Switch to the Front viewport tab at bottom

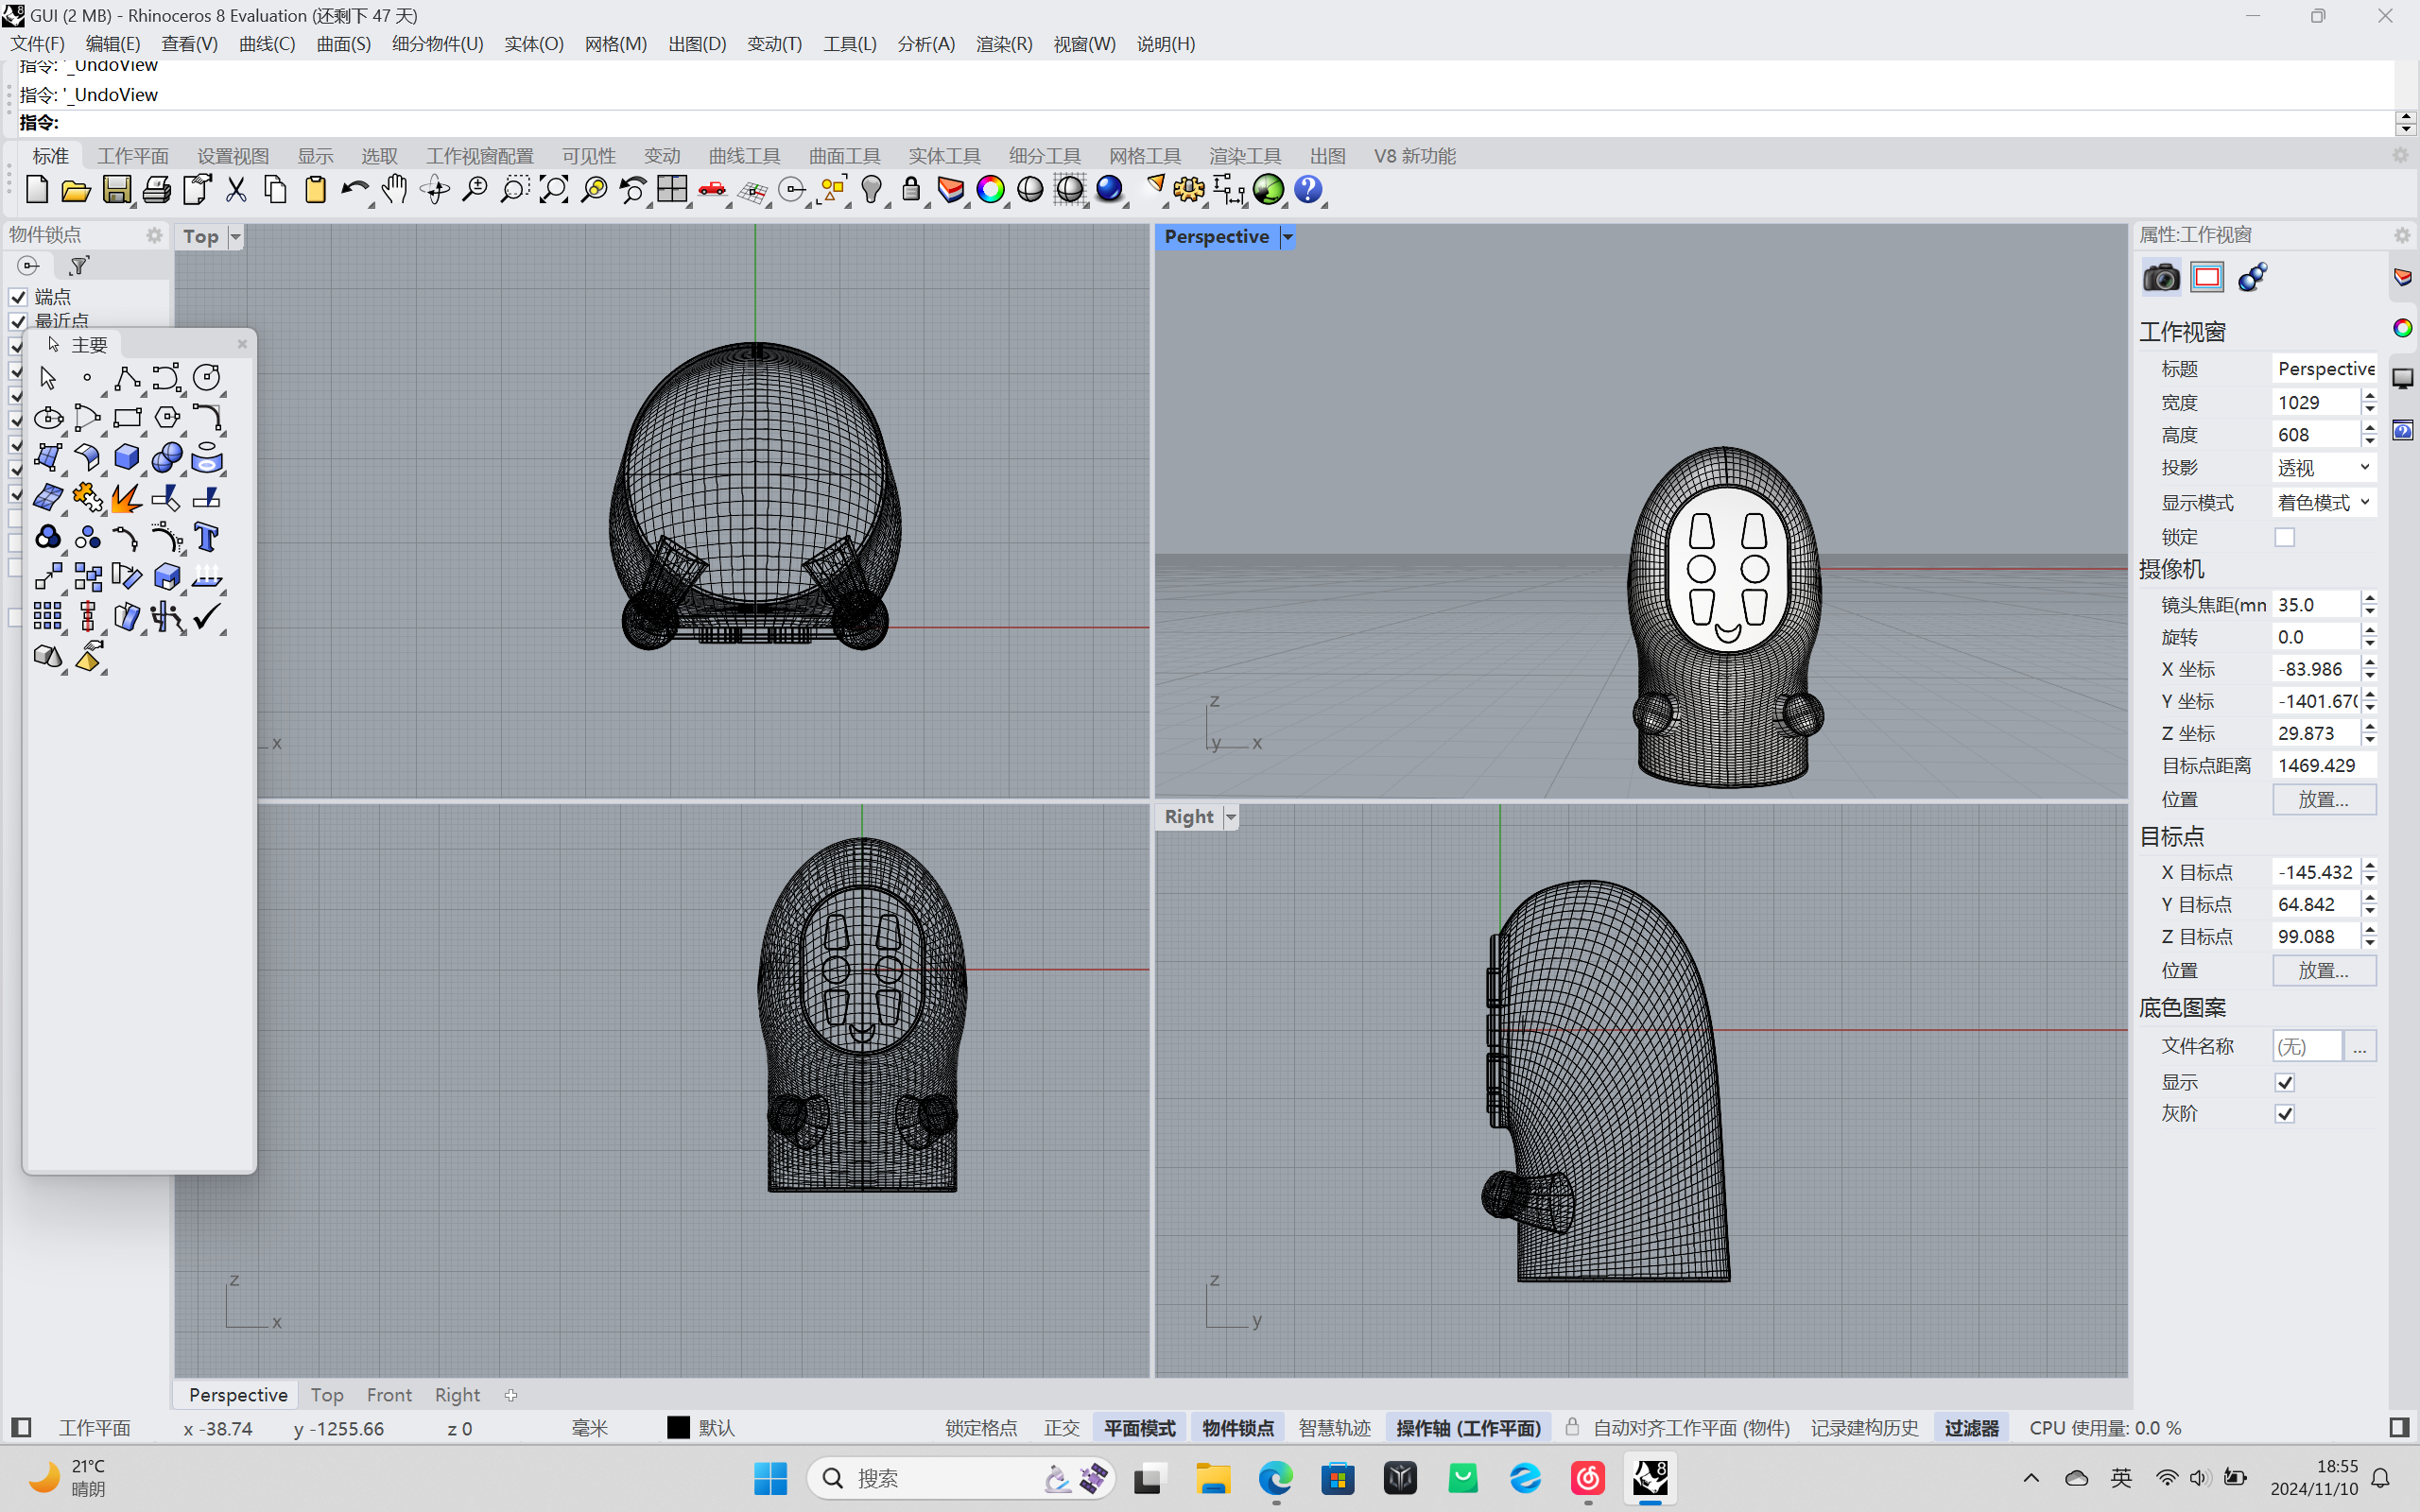389,1395
